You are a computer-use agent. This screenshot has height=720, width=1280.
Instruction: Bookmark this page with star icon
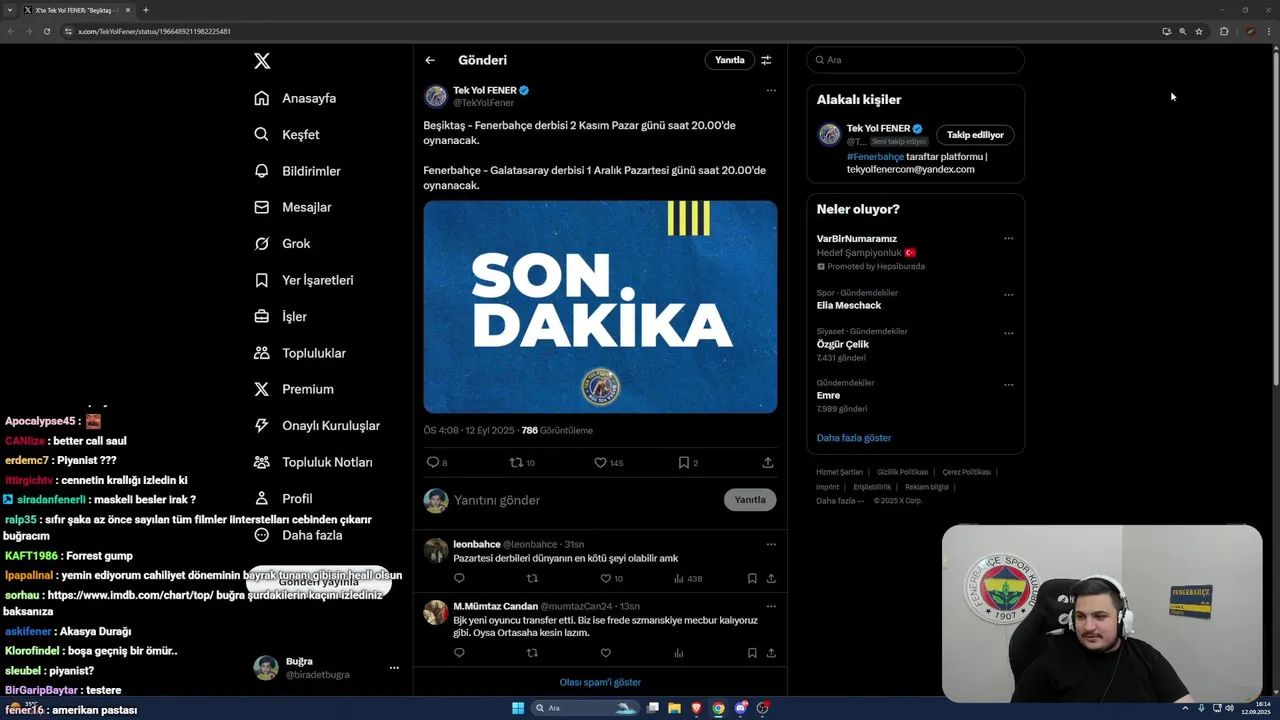click(1199, 31)
